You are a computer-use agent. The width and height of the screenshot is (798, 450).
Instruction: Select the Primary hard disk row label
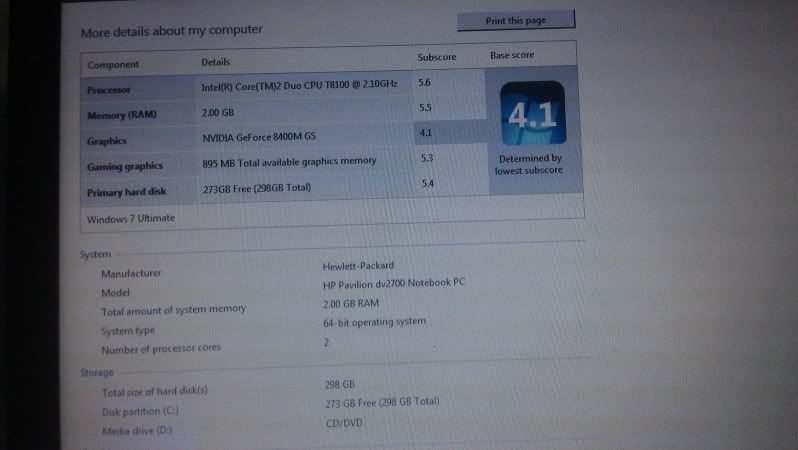coord(127,192)
